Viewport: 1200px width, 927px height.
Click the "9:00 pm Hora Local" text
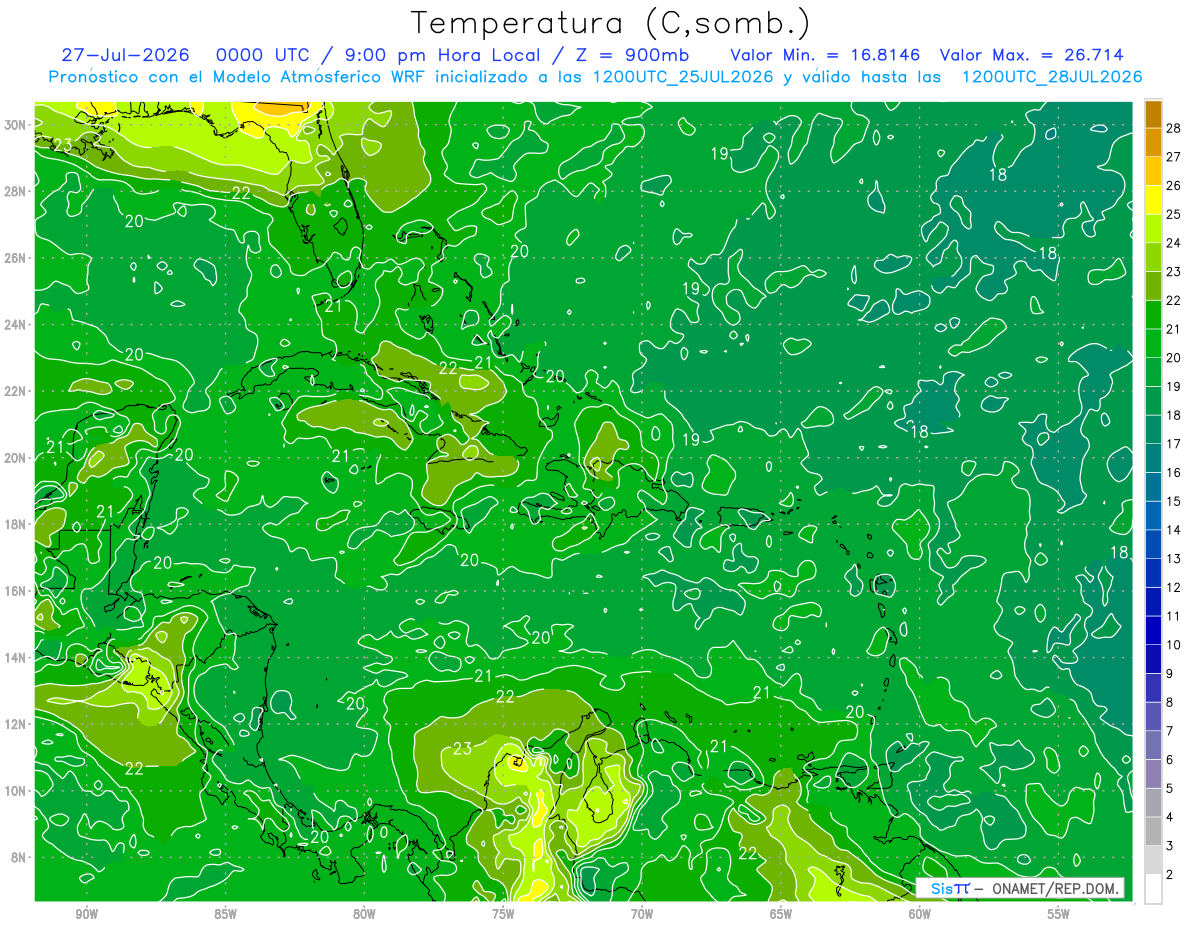445,55
